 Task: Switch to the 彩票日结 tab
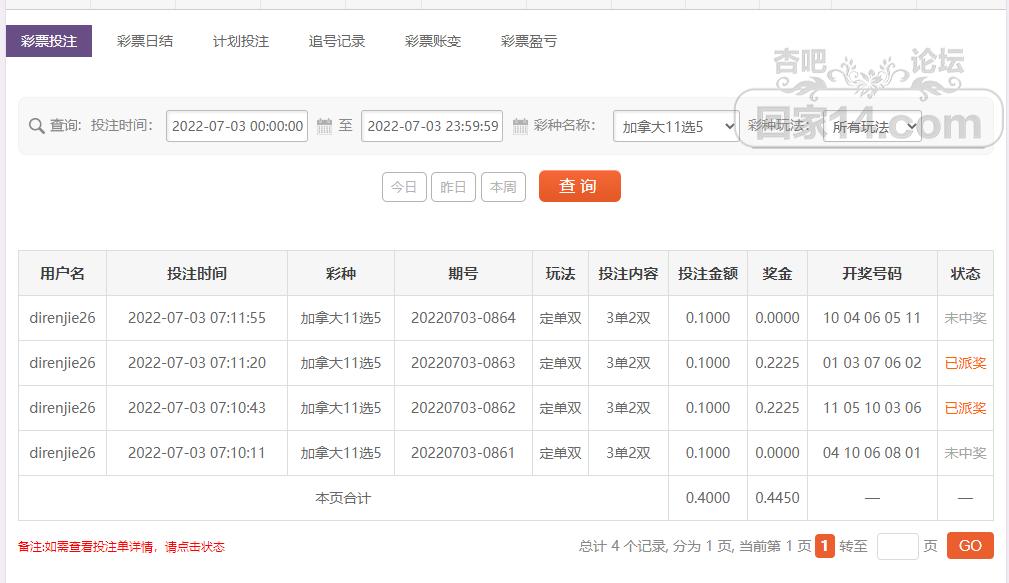pyautogui.click(x=144, y=41)
